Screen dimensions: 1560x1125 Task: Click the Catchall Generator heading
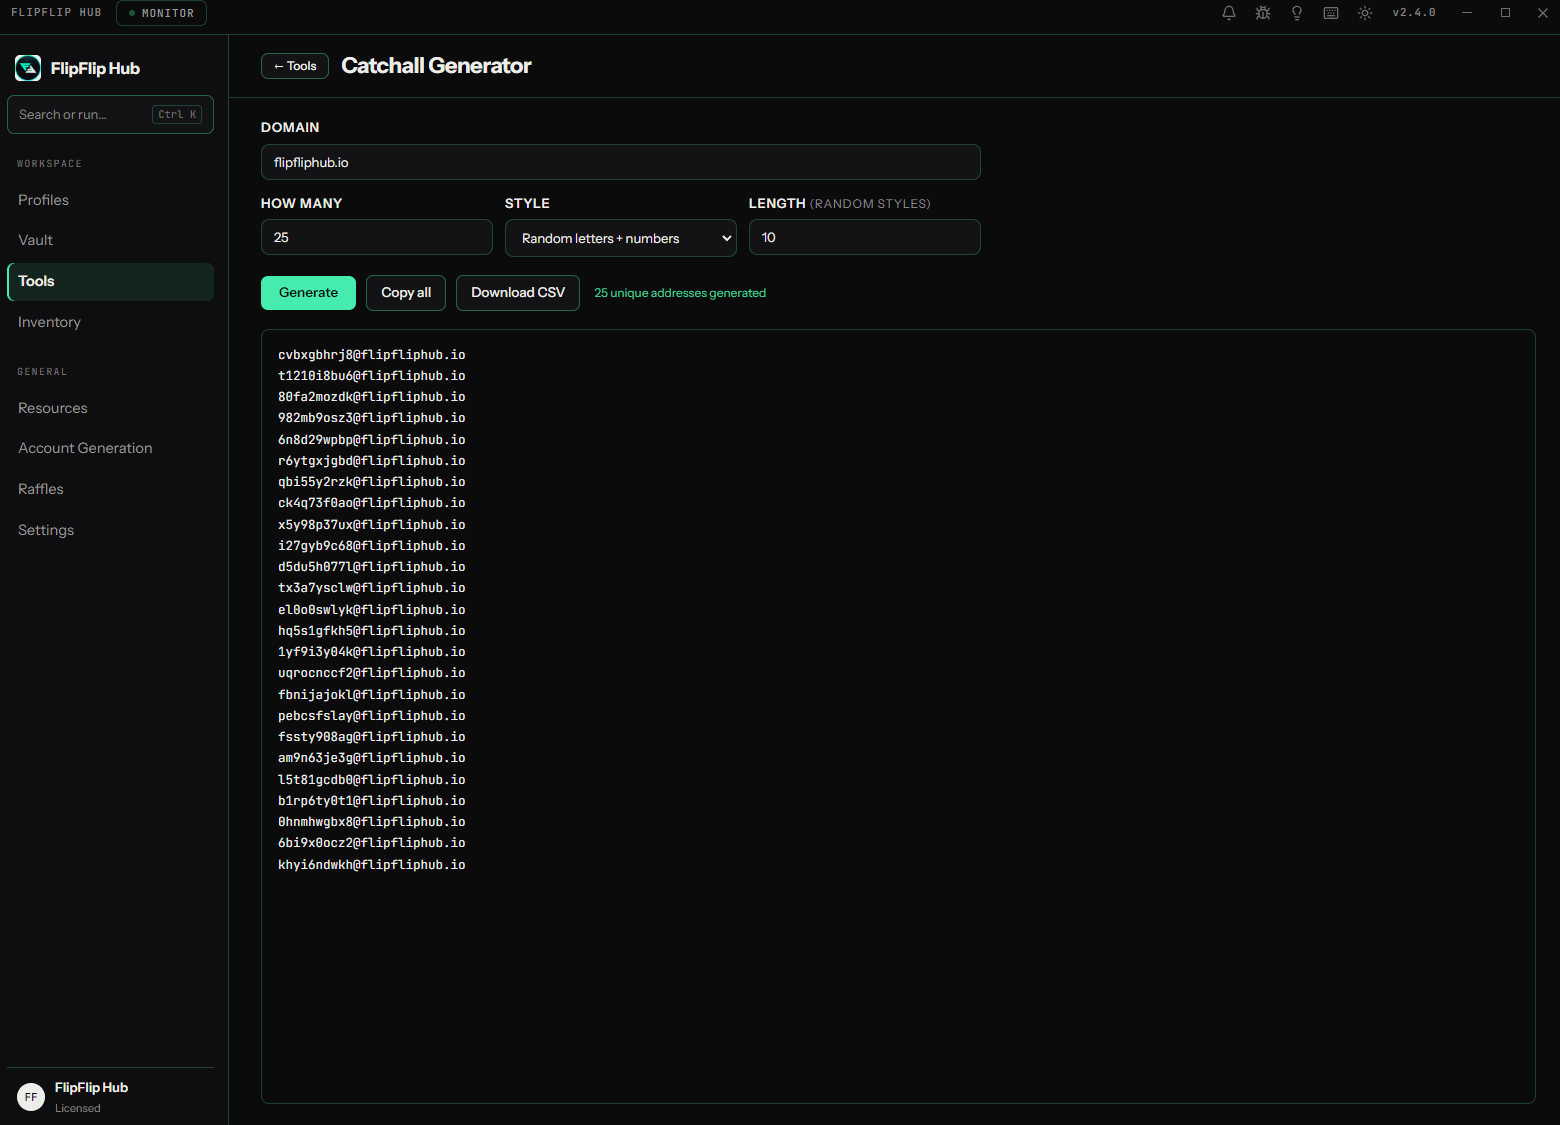coord(436,66)
